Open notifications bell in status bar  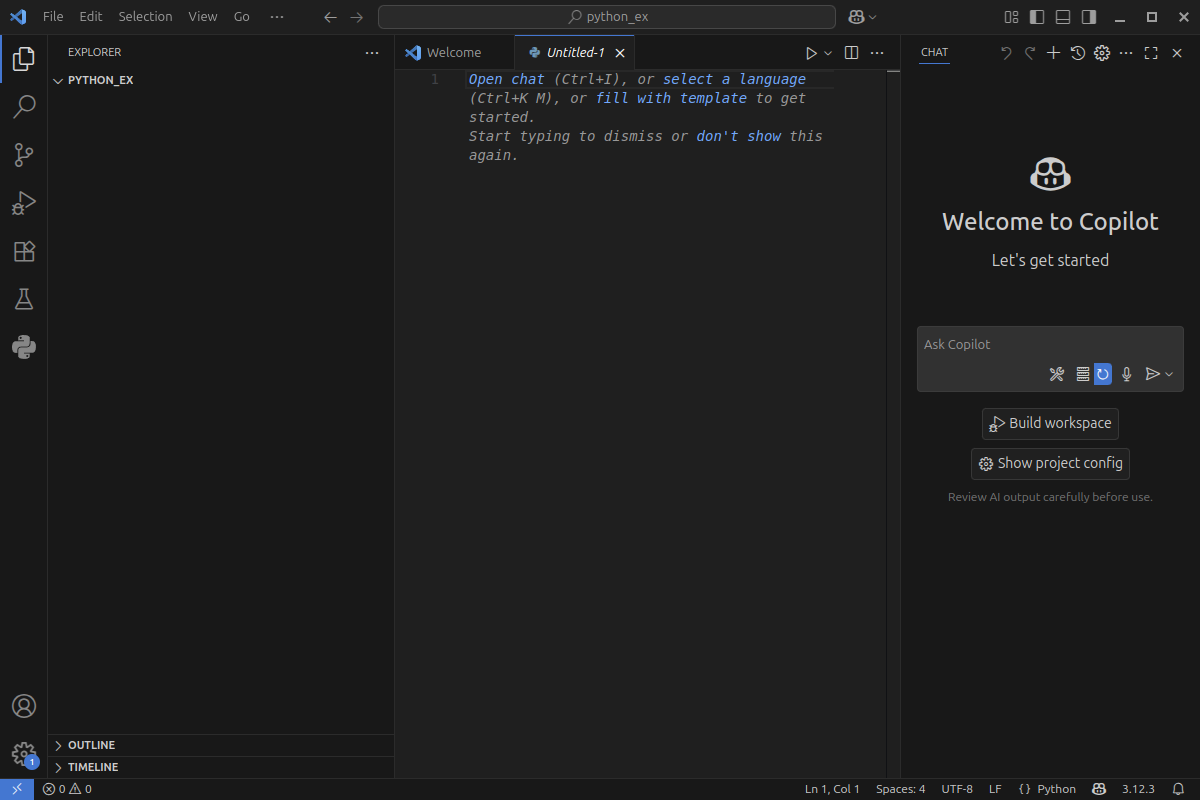click(1178, 789)
